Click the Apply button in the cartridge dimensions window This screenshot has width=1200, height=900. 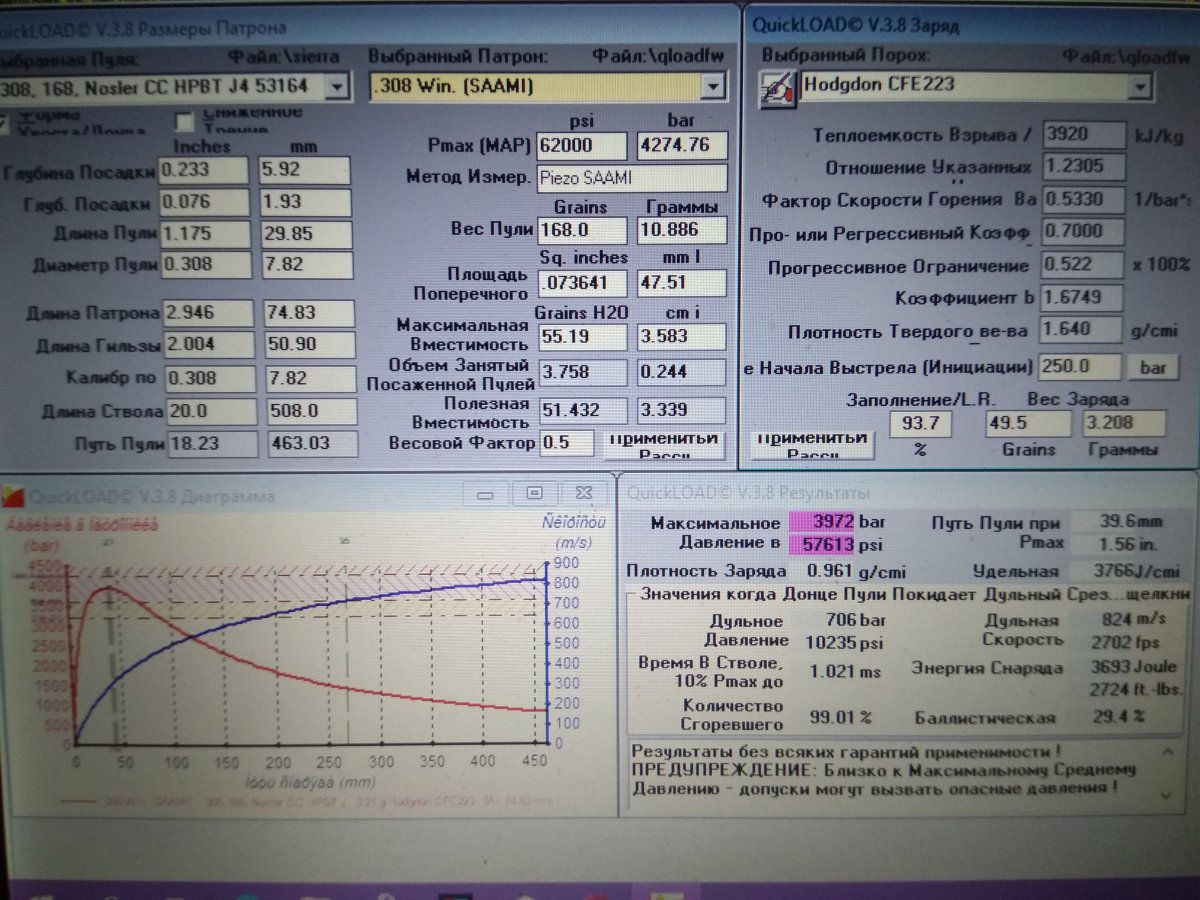point(664,446)
